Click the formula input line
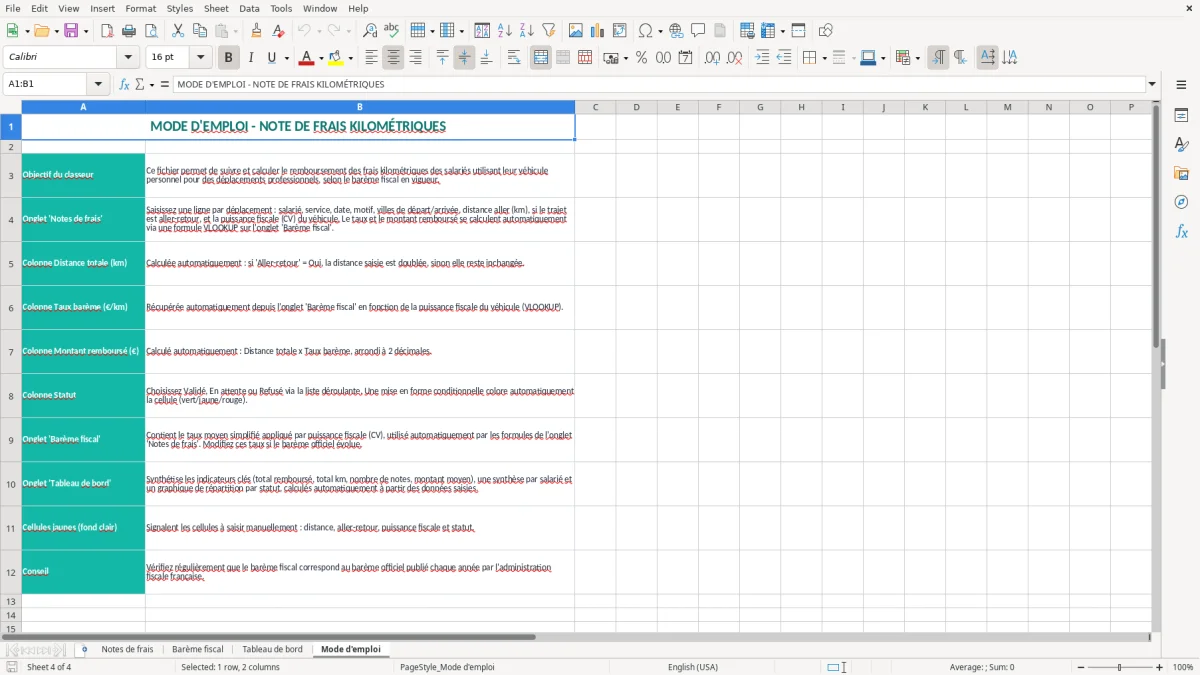This screenshot has height=675, width=1200. 659,84
